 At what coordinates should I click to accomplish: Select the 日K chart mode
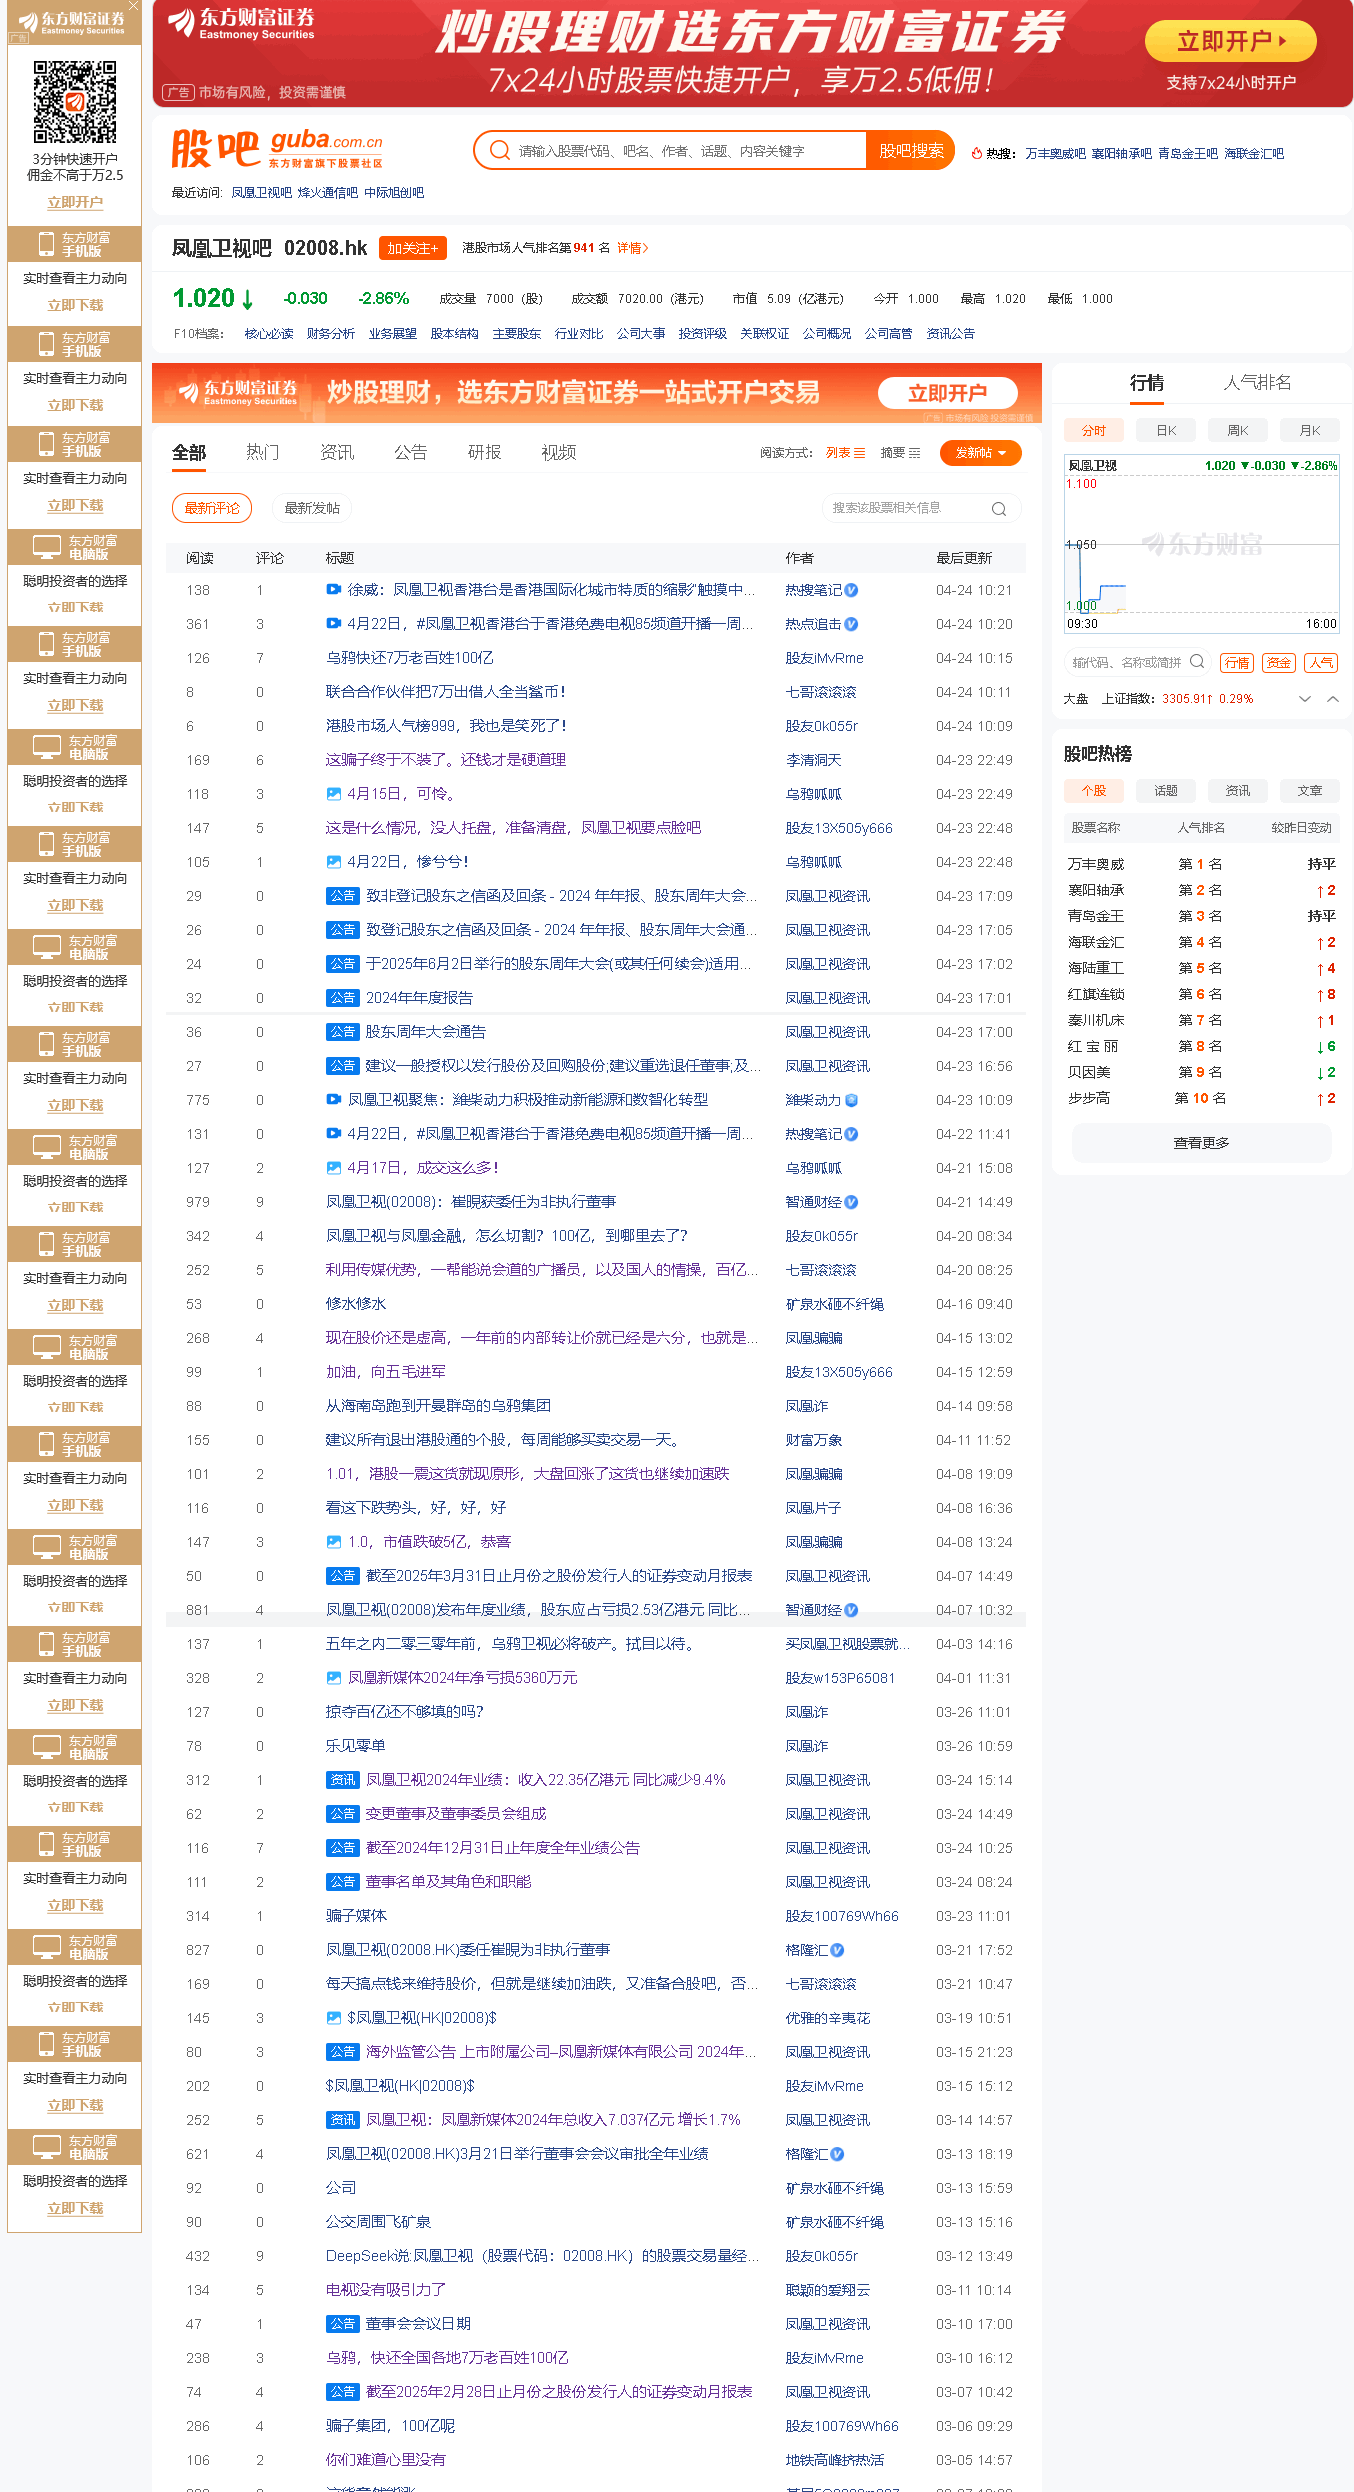click(1166, 431)
